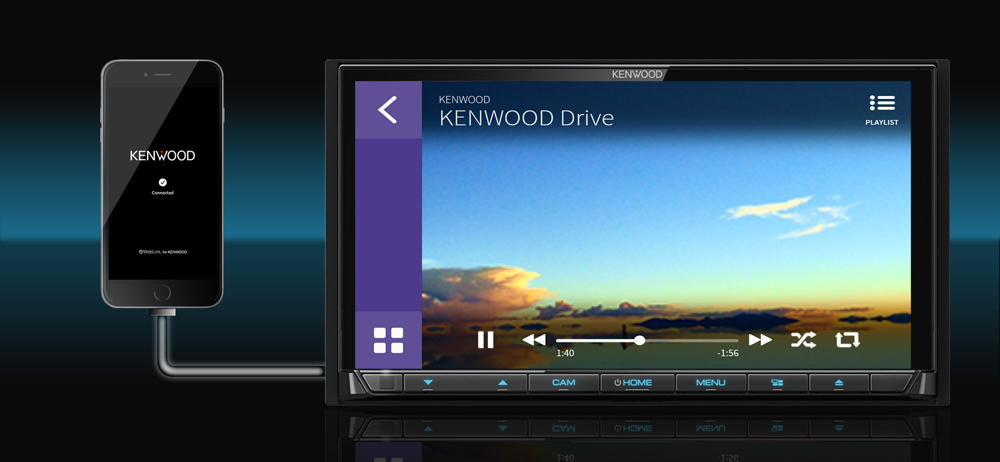Click the Connected checkmark icon on the phone
This screenshot has width=1000, height=462.
[x=163, y=183]
